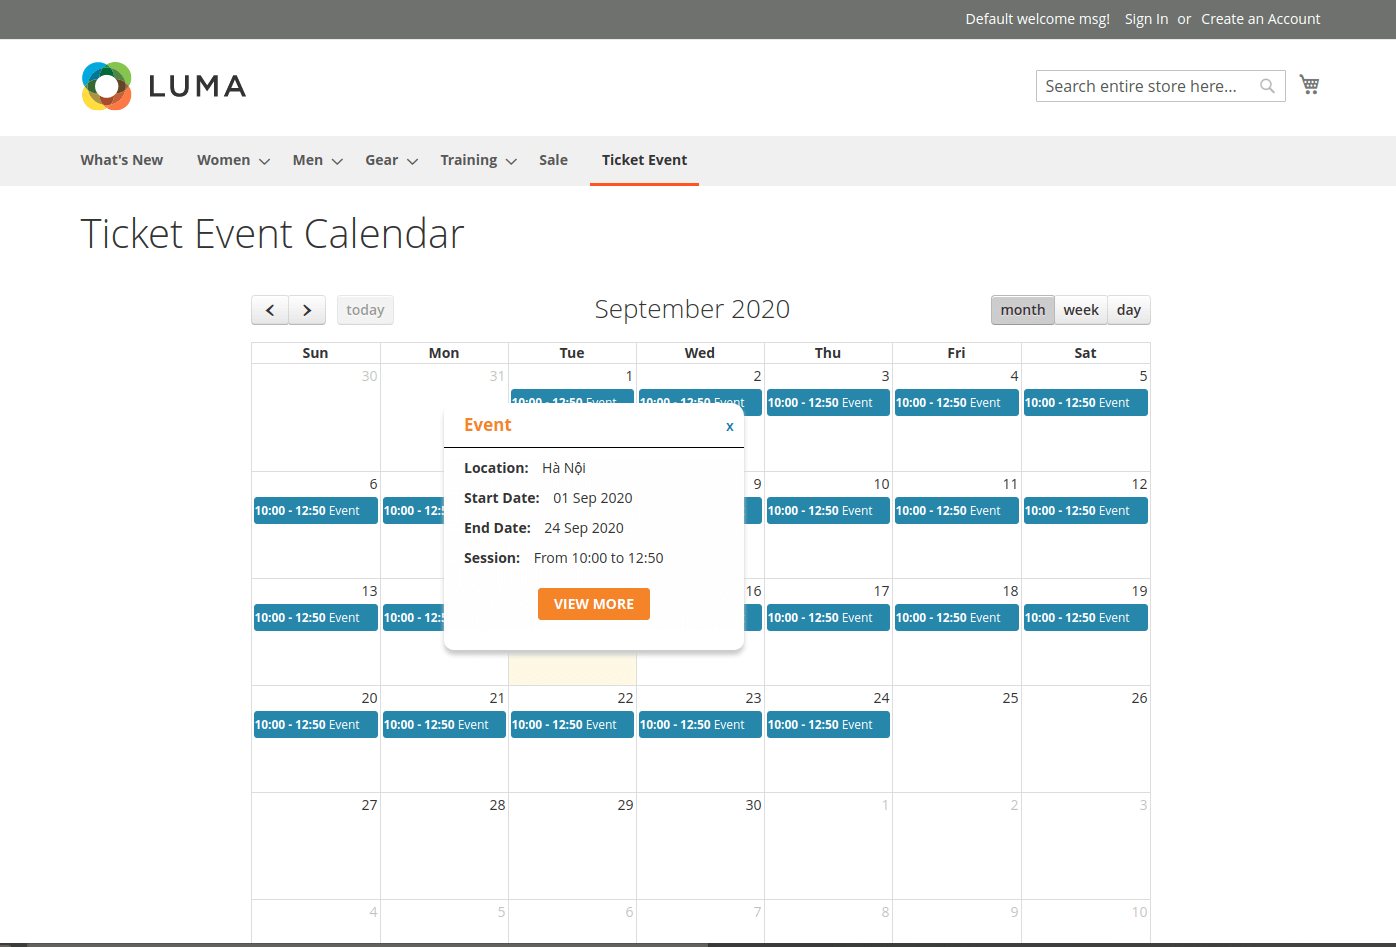Open the shopping cart
Image resolution: width=1396 pixels, height=947 pixels.
coord(1309,85)
